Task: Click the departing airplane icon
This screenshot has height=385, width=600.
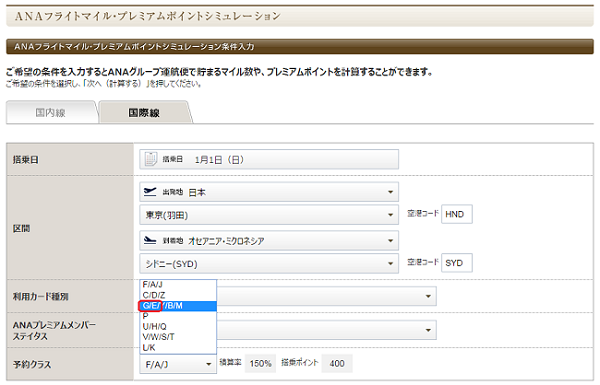Action: [x=150, y=191]
